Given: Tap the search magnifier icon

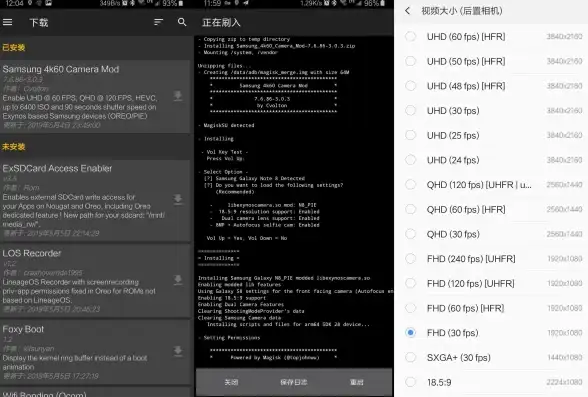Looking at the screenshot, I should [182, 22].
